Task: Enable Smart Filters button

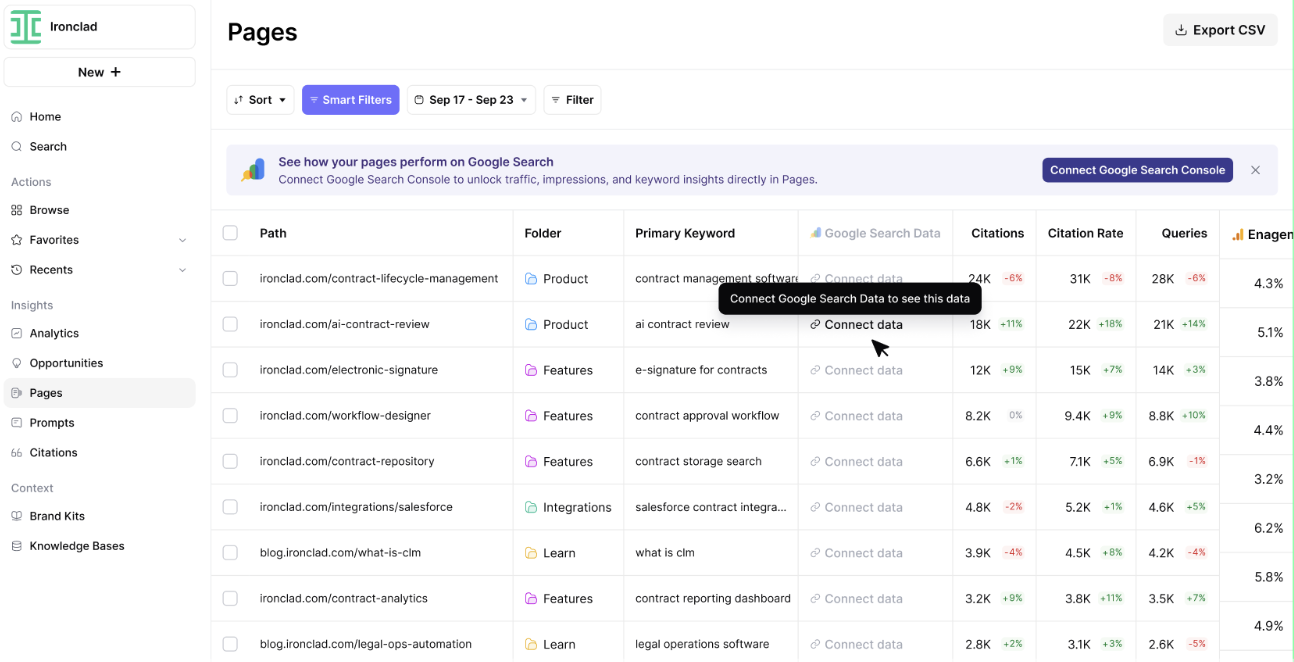Action: [x=351, y=100]
